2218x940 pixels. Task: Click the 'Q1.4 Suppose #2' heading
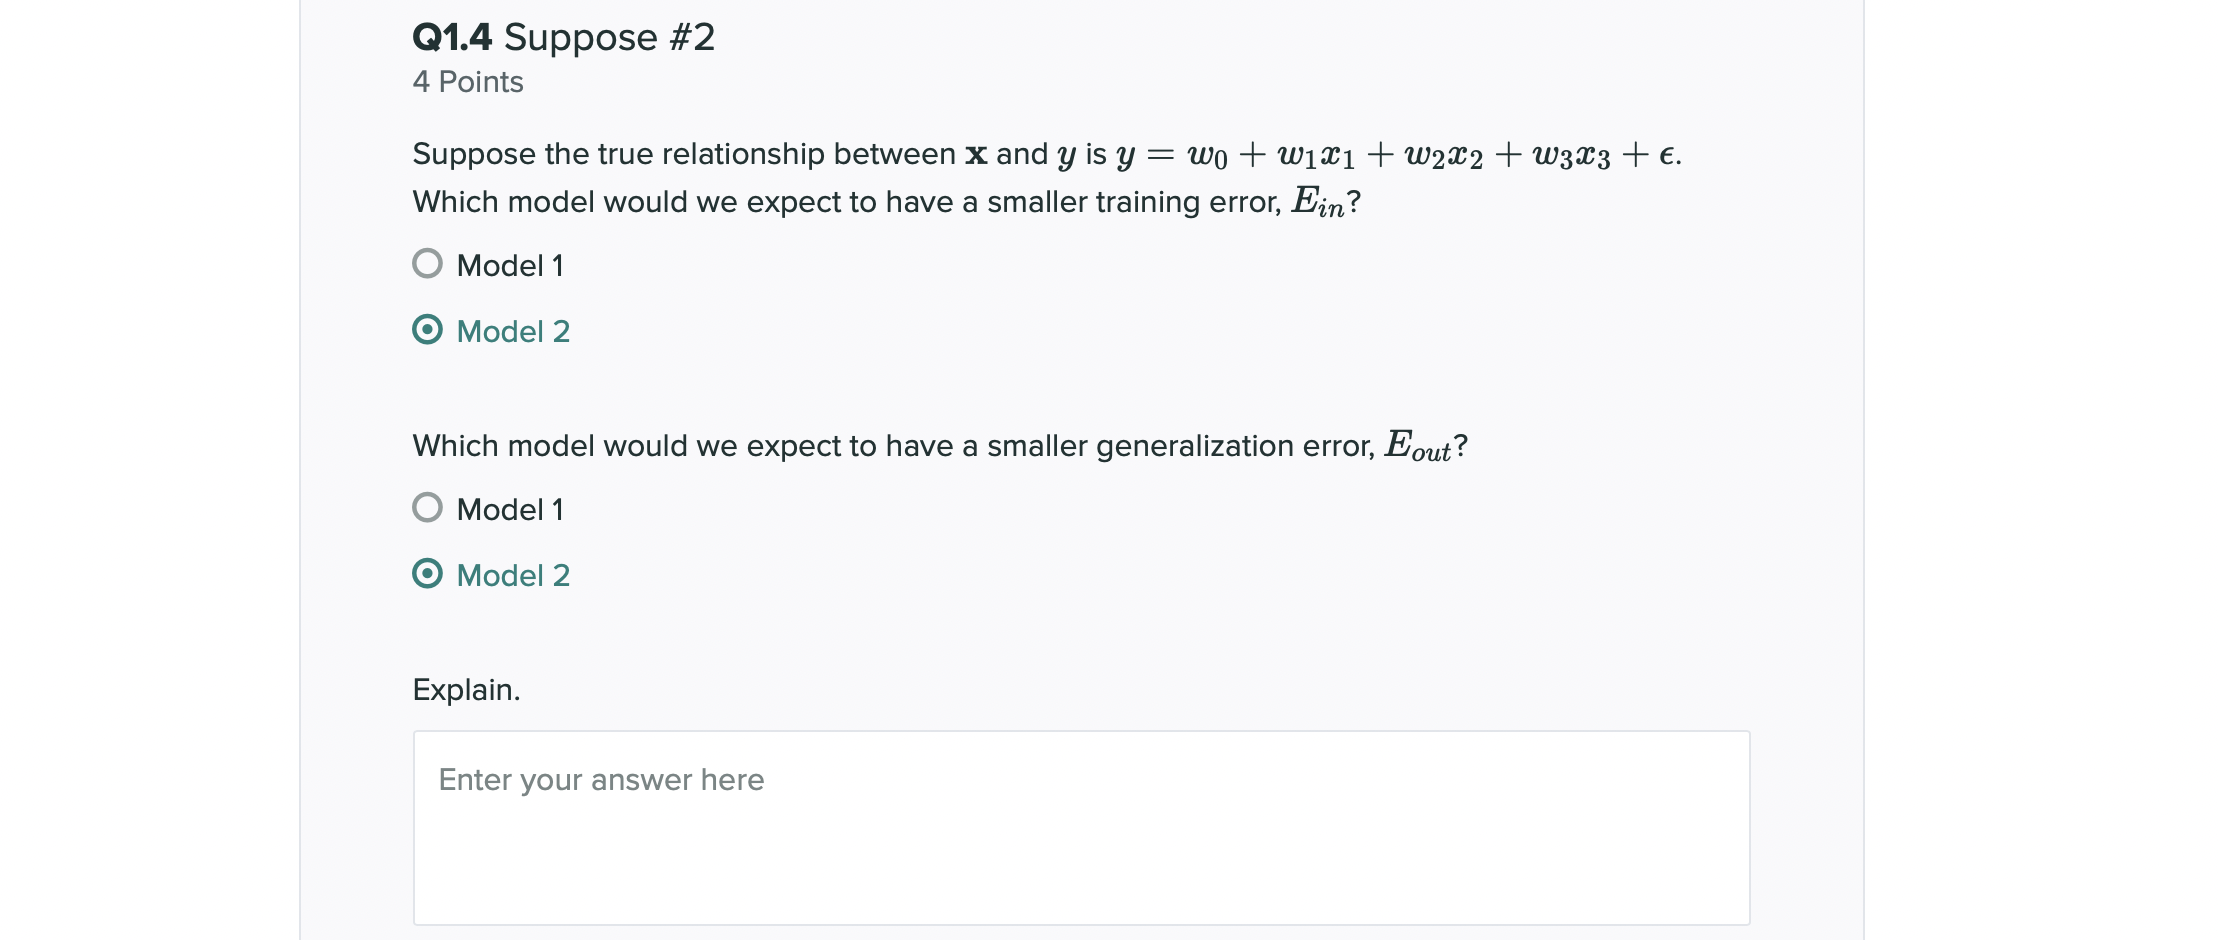[x=564, y=38]
